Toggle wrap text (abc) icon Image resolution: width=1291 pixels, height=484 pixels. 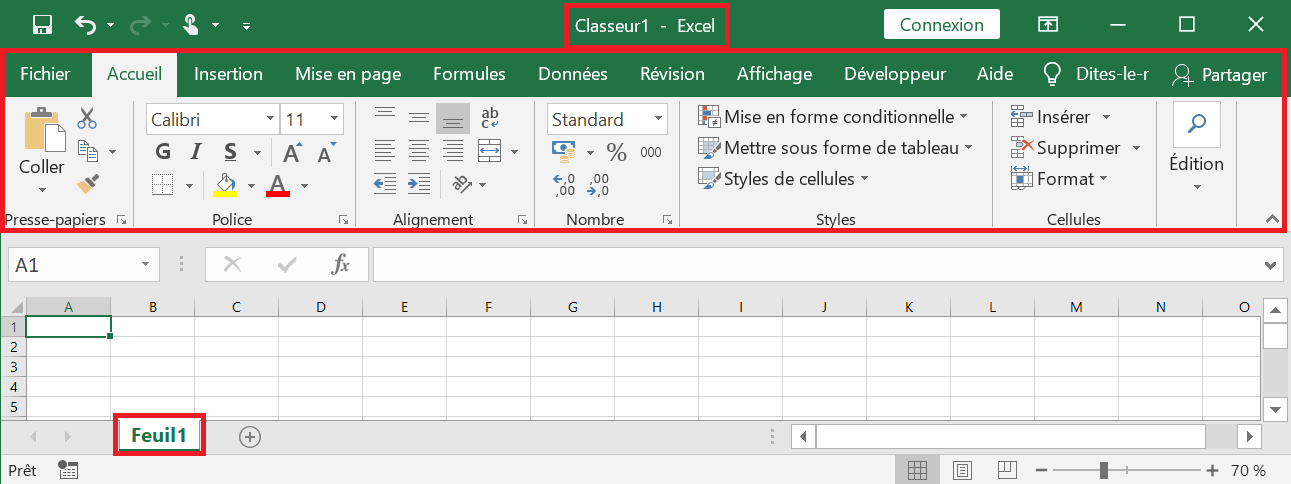(x=490, y=119)
